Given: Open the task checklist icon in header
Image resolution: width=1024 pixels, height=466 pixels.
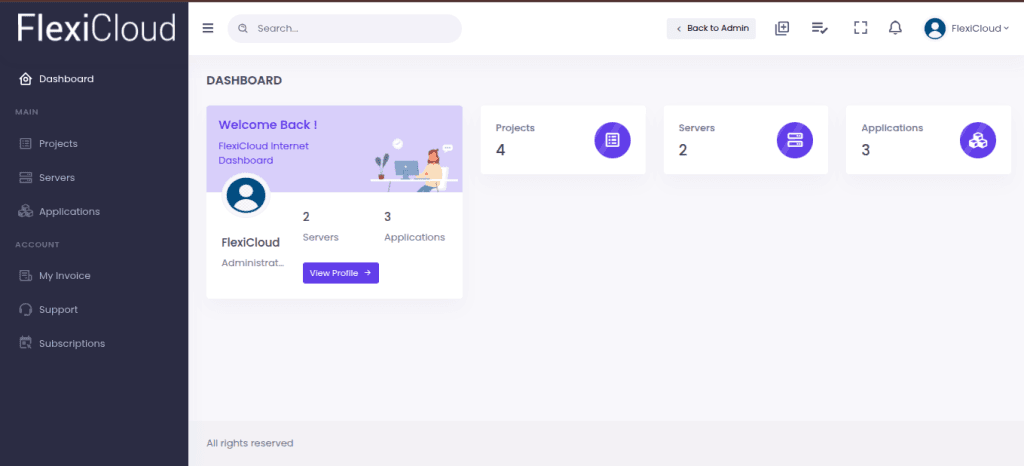Looking at the screenshot, I should coord(819,28).
